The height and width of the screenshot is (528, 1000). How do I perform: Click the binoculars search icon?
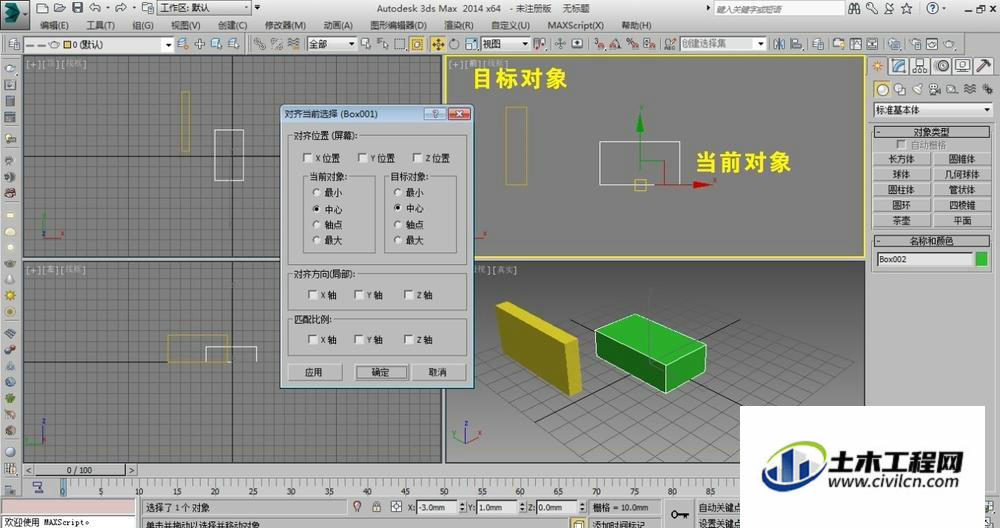coord(855,8)
